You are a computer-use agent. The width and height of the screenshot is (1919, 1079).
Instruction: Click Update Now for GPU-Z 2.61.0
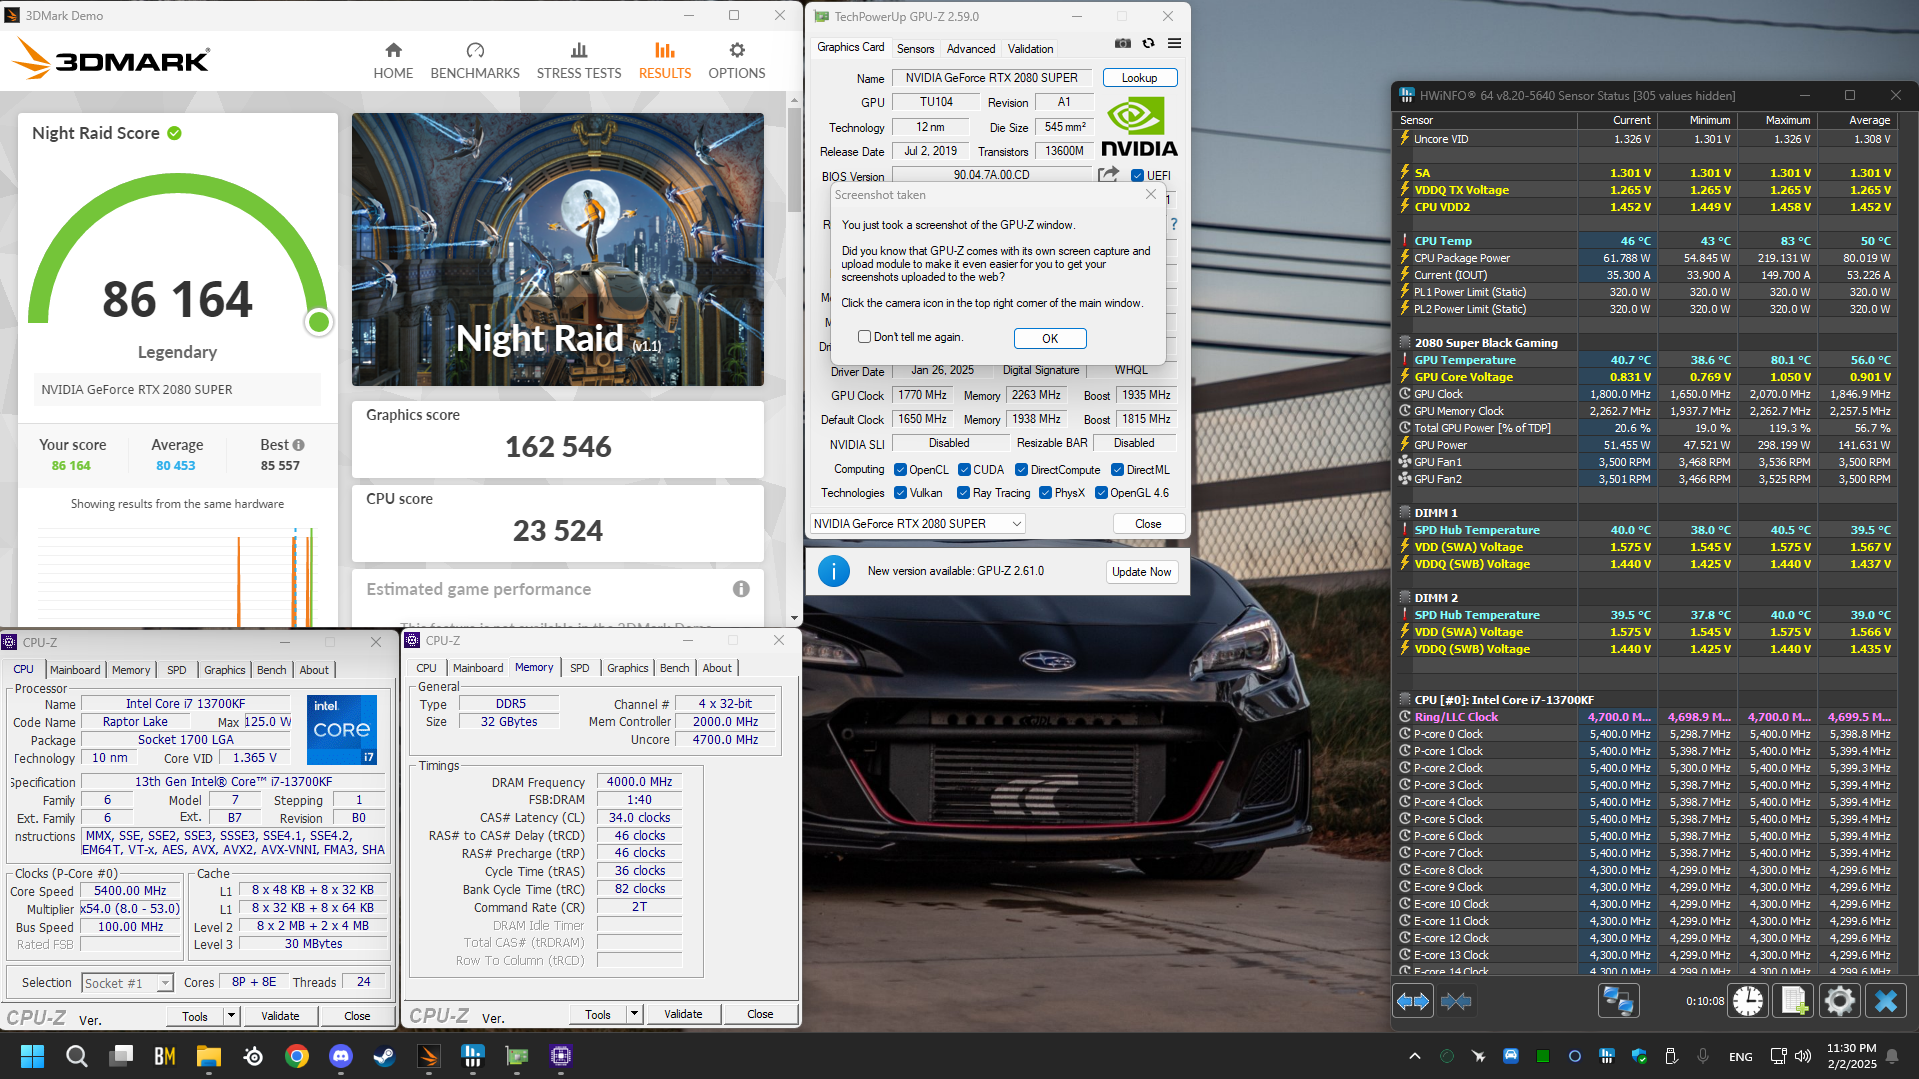[x=1141, y=572]
